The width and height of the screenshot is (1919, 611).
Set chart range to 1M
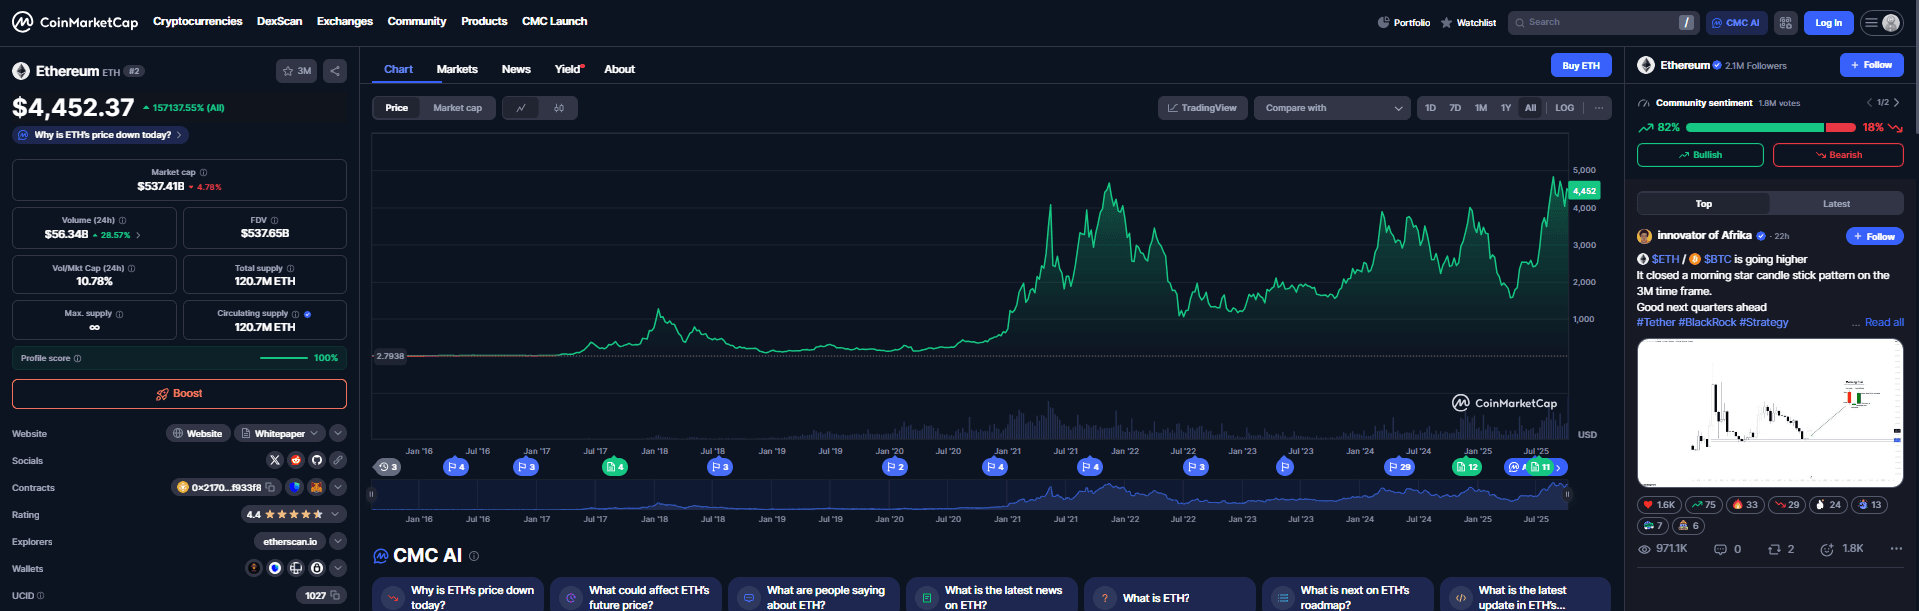[1481, 108]
